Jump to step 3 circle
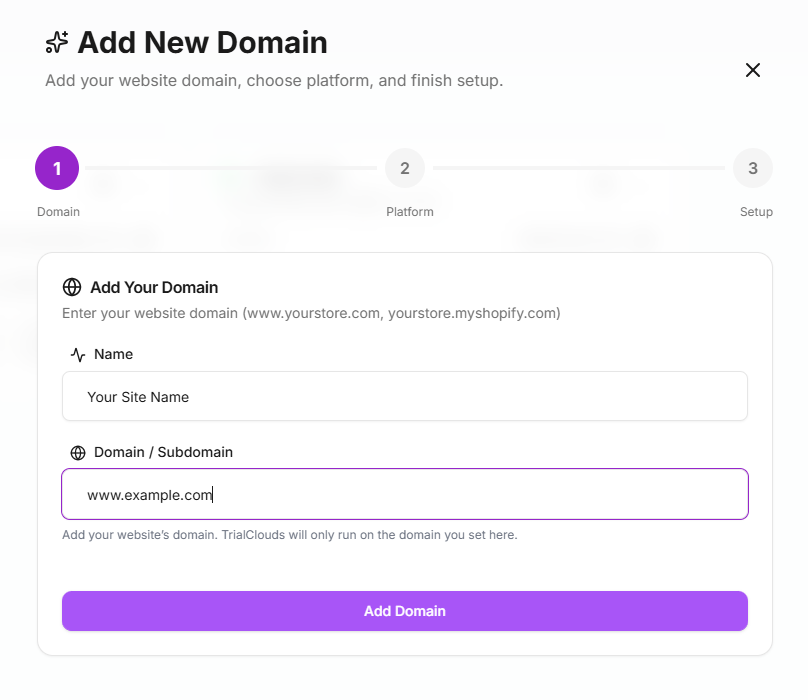 (x=752, y=168)
